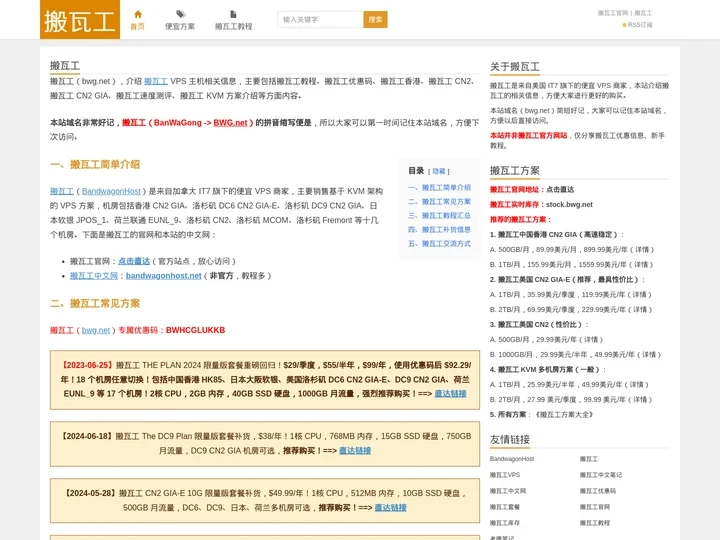Open 详情 for CN2 500GB/月 29.99美元/年
Image resolution: width=720 pixels, height=540 pixels.
591,339
